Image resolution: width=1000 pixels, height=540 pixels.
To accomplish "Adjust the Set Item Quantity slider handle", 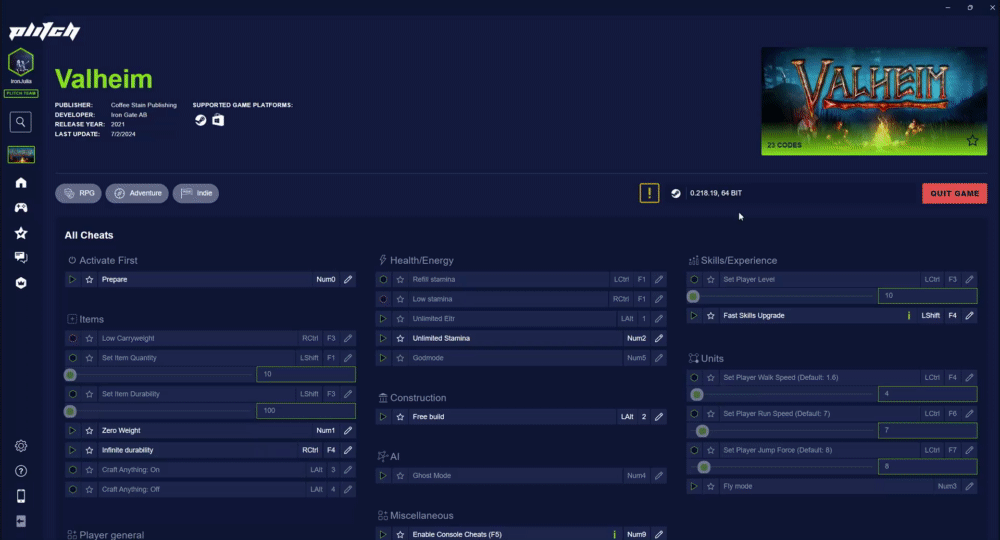I will click(x=70, y=375).
